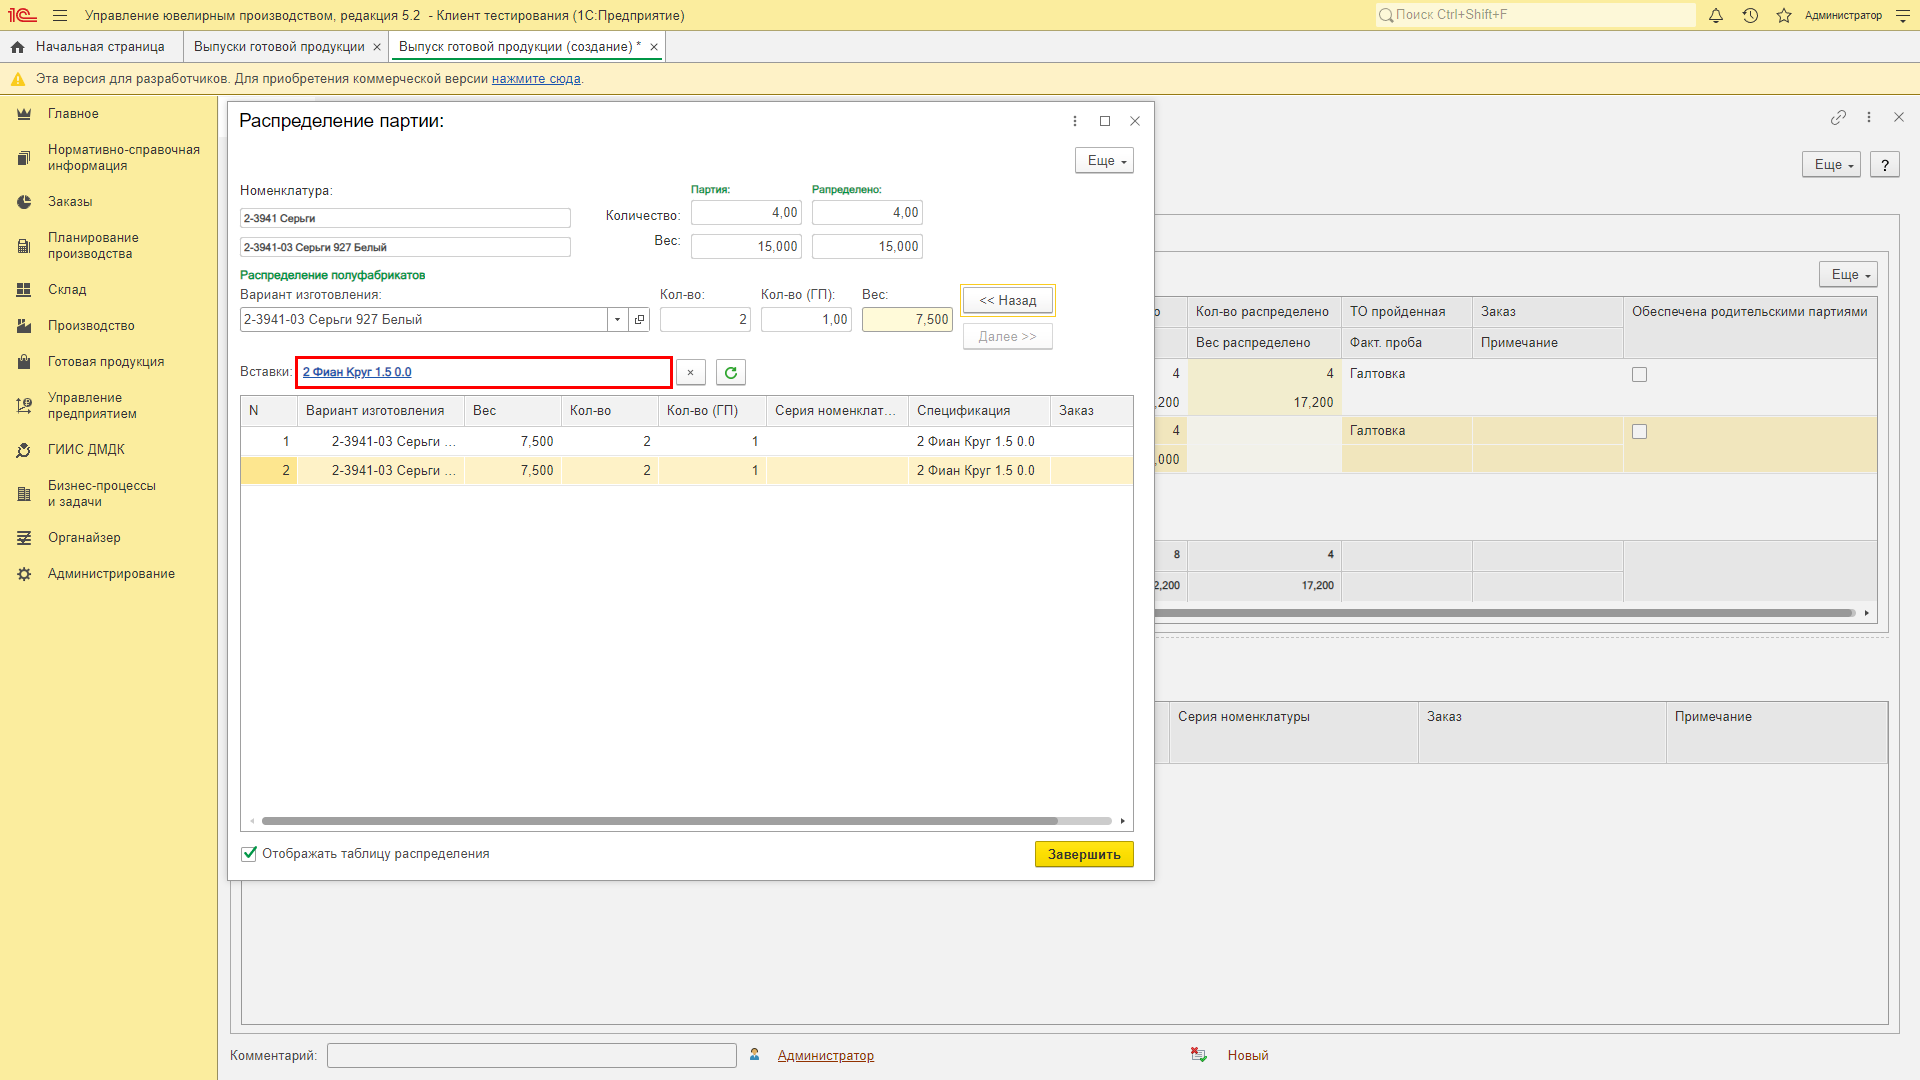
Task: Switch to Выпуски готовой продукции tab
Action: (279, 47)
